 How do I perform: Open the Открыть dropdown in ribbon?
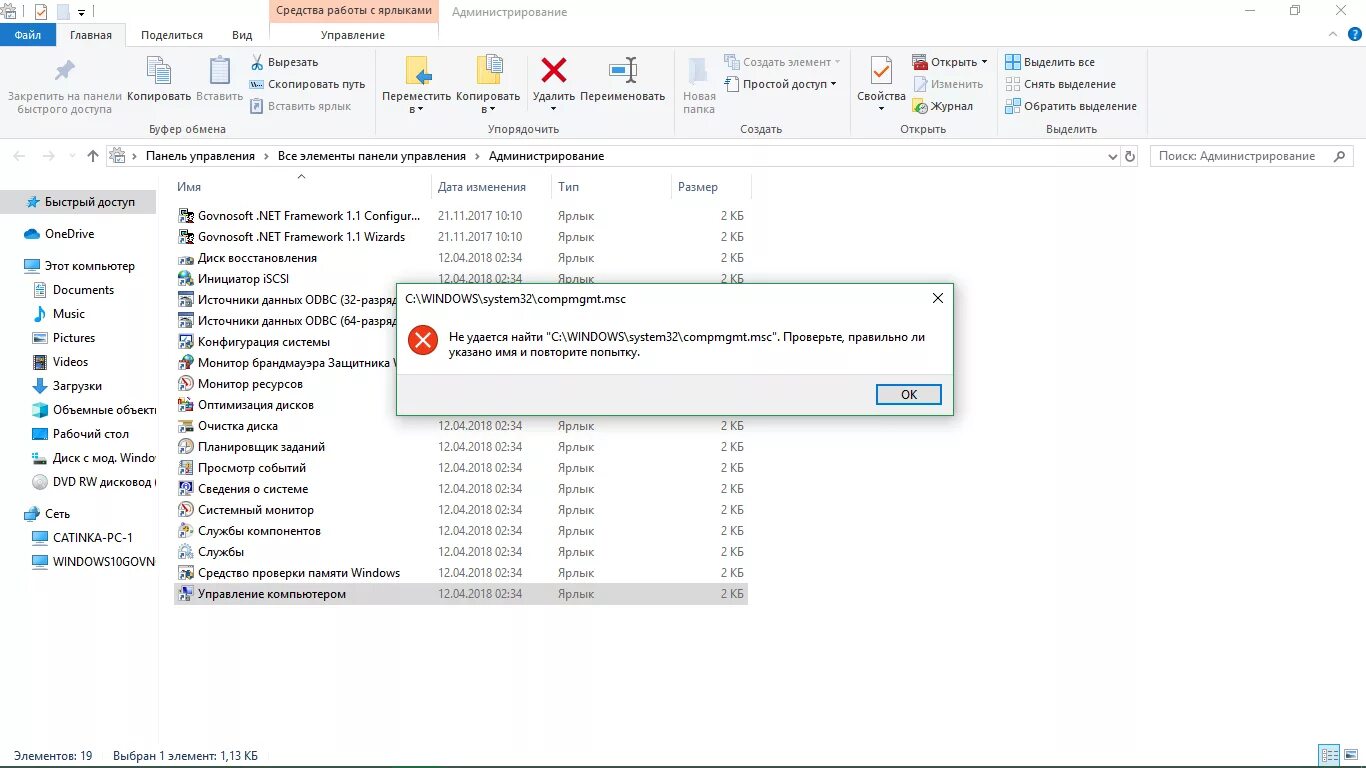click(950, 62)
